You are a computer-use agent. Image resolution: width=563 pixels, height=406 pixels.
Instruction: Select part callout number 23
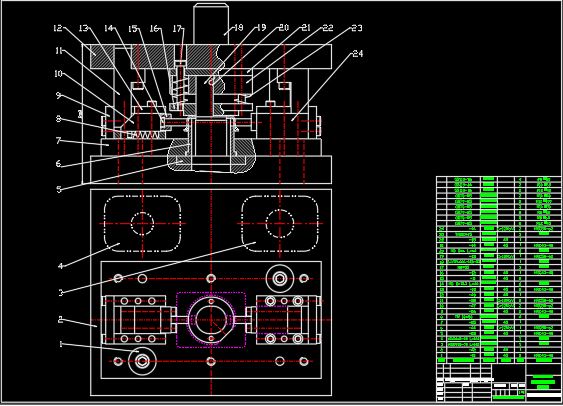pyautogui.click(x=357, y=28)
